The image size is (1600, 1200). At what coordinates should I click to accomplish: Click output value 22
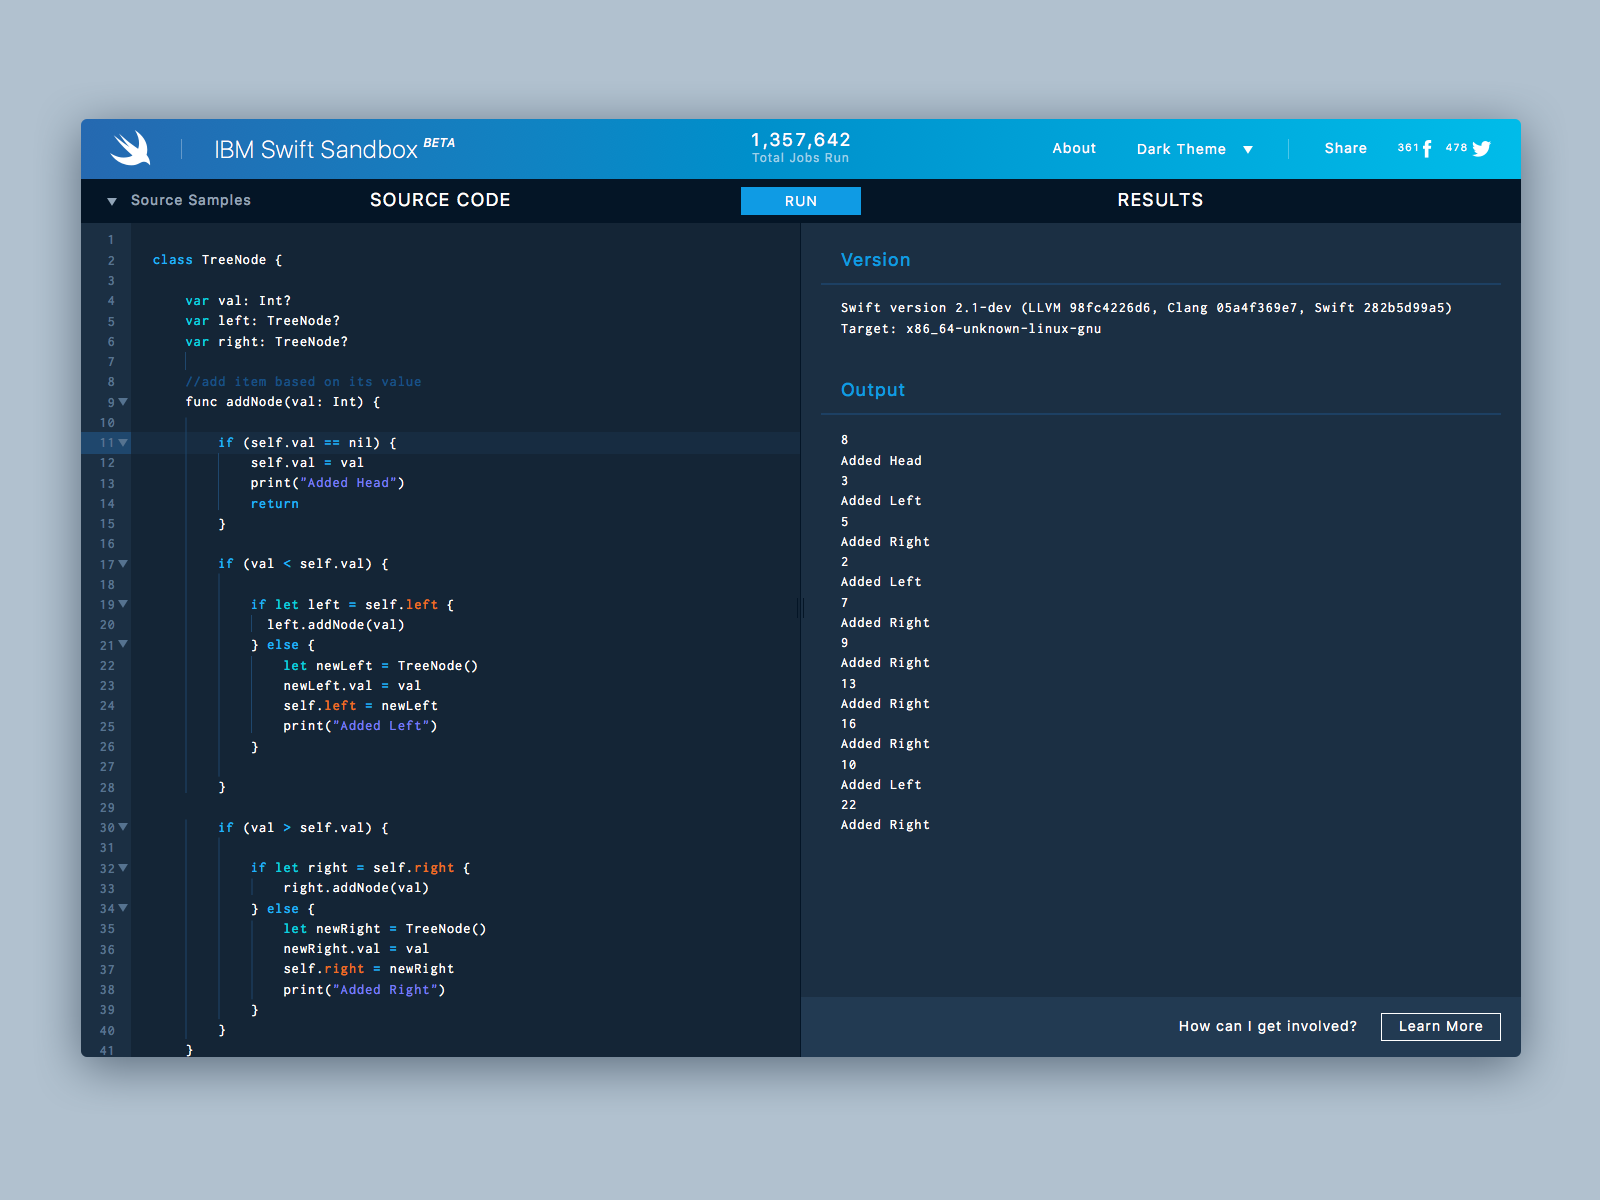tap(848, 805)
